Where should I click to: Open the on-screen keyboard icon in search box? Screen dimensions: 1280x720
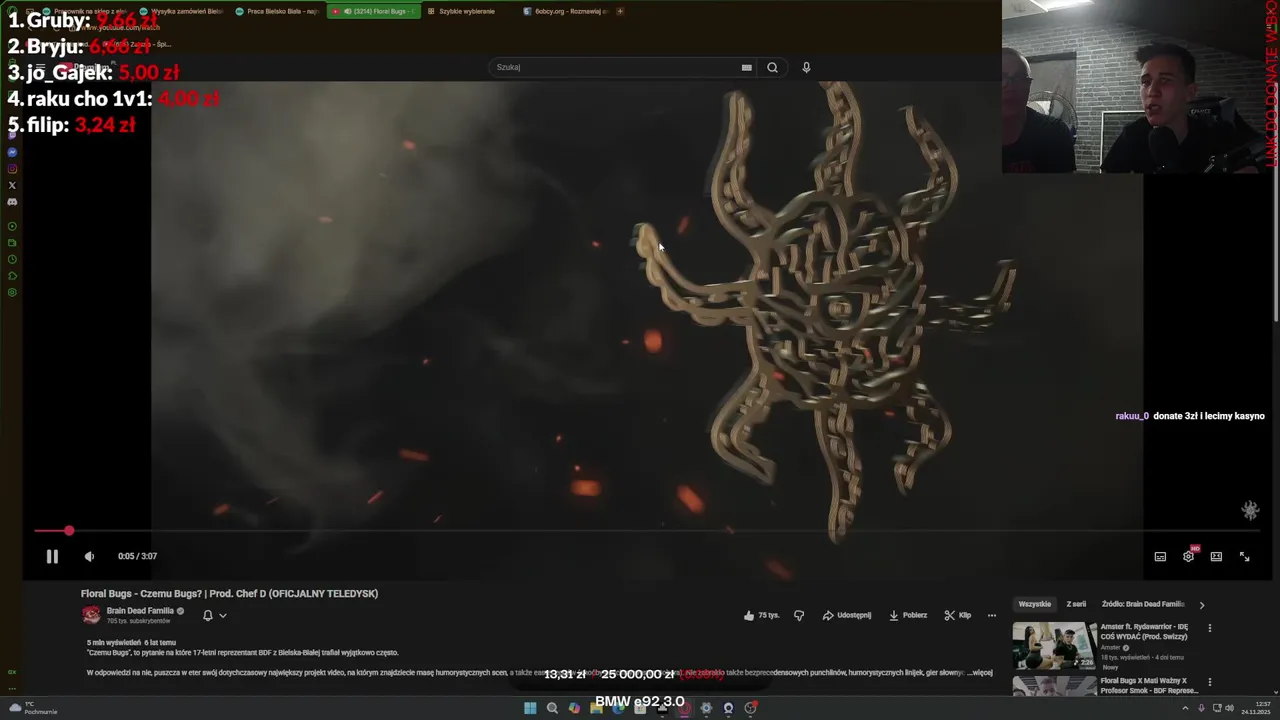point(746,67)
